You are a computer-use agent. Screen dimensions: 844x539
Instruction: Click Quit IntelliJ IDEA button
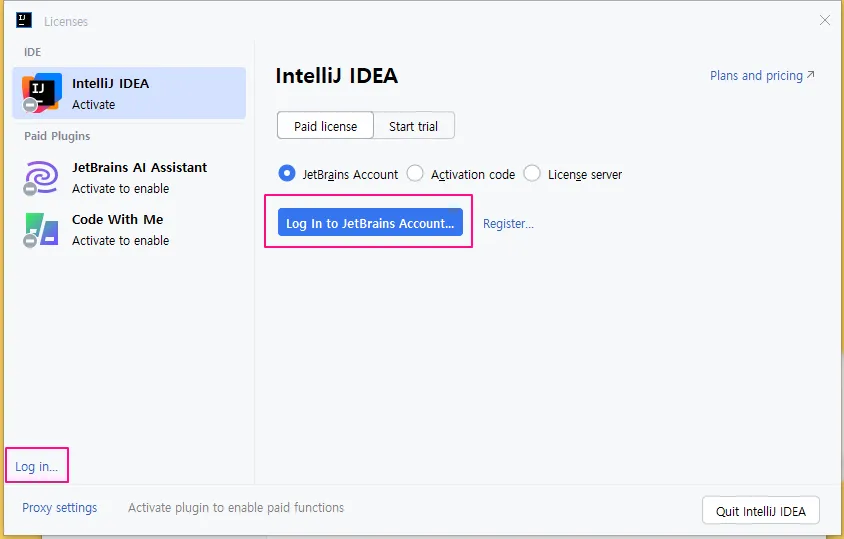761,510
